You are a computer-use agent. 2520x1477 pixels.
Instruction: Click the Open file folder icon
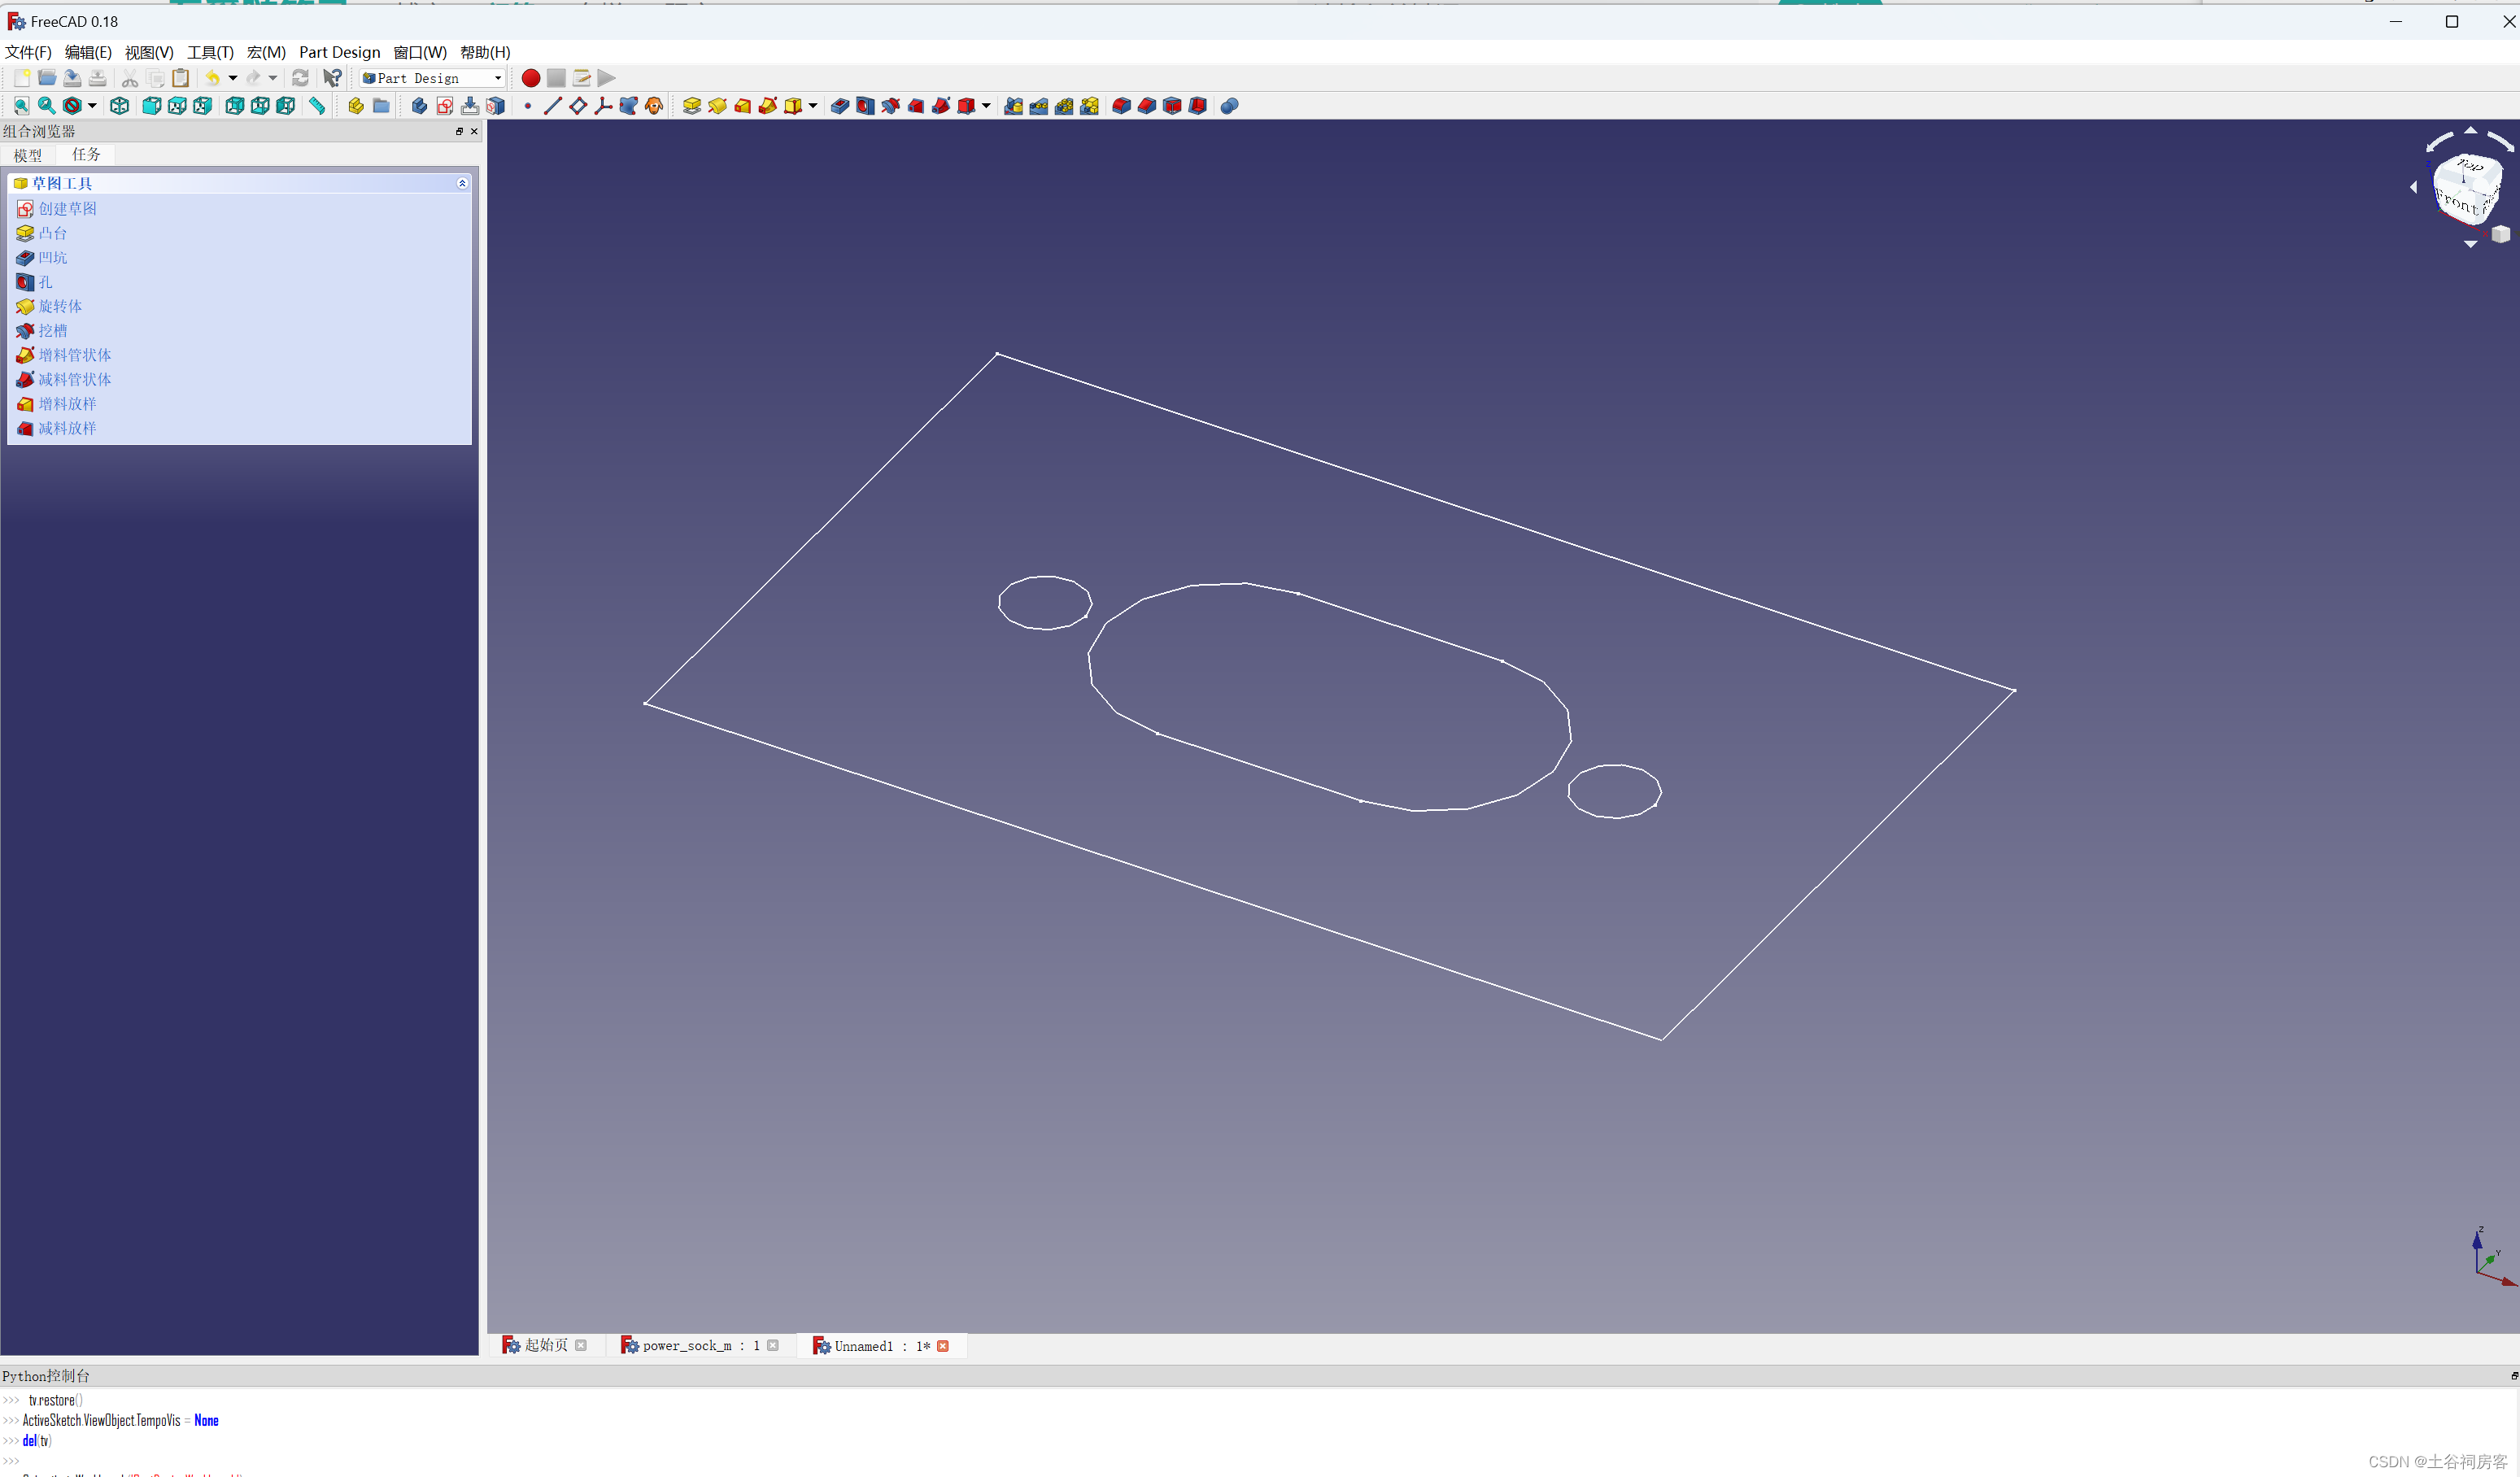pyautogui.click(x=46, y=78)
